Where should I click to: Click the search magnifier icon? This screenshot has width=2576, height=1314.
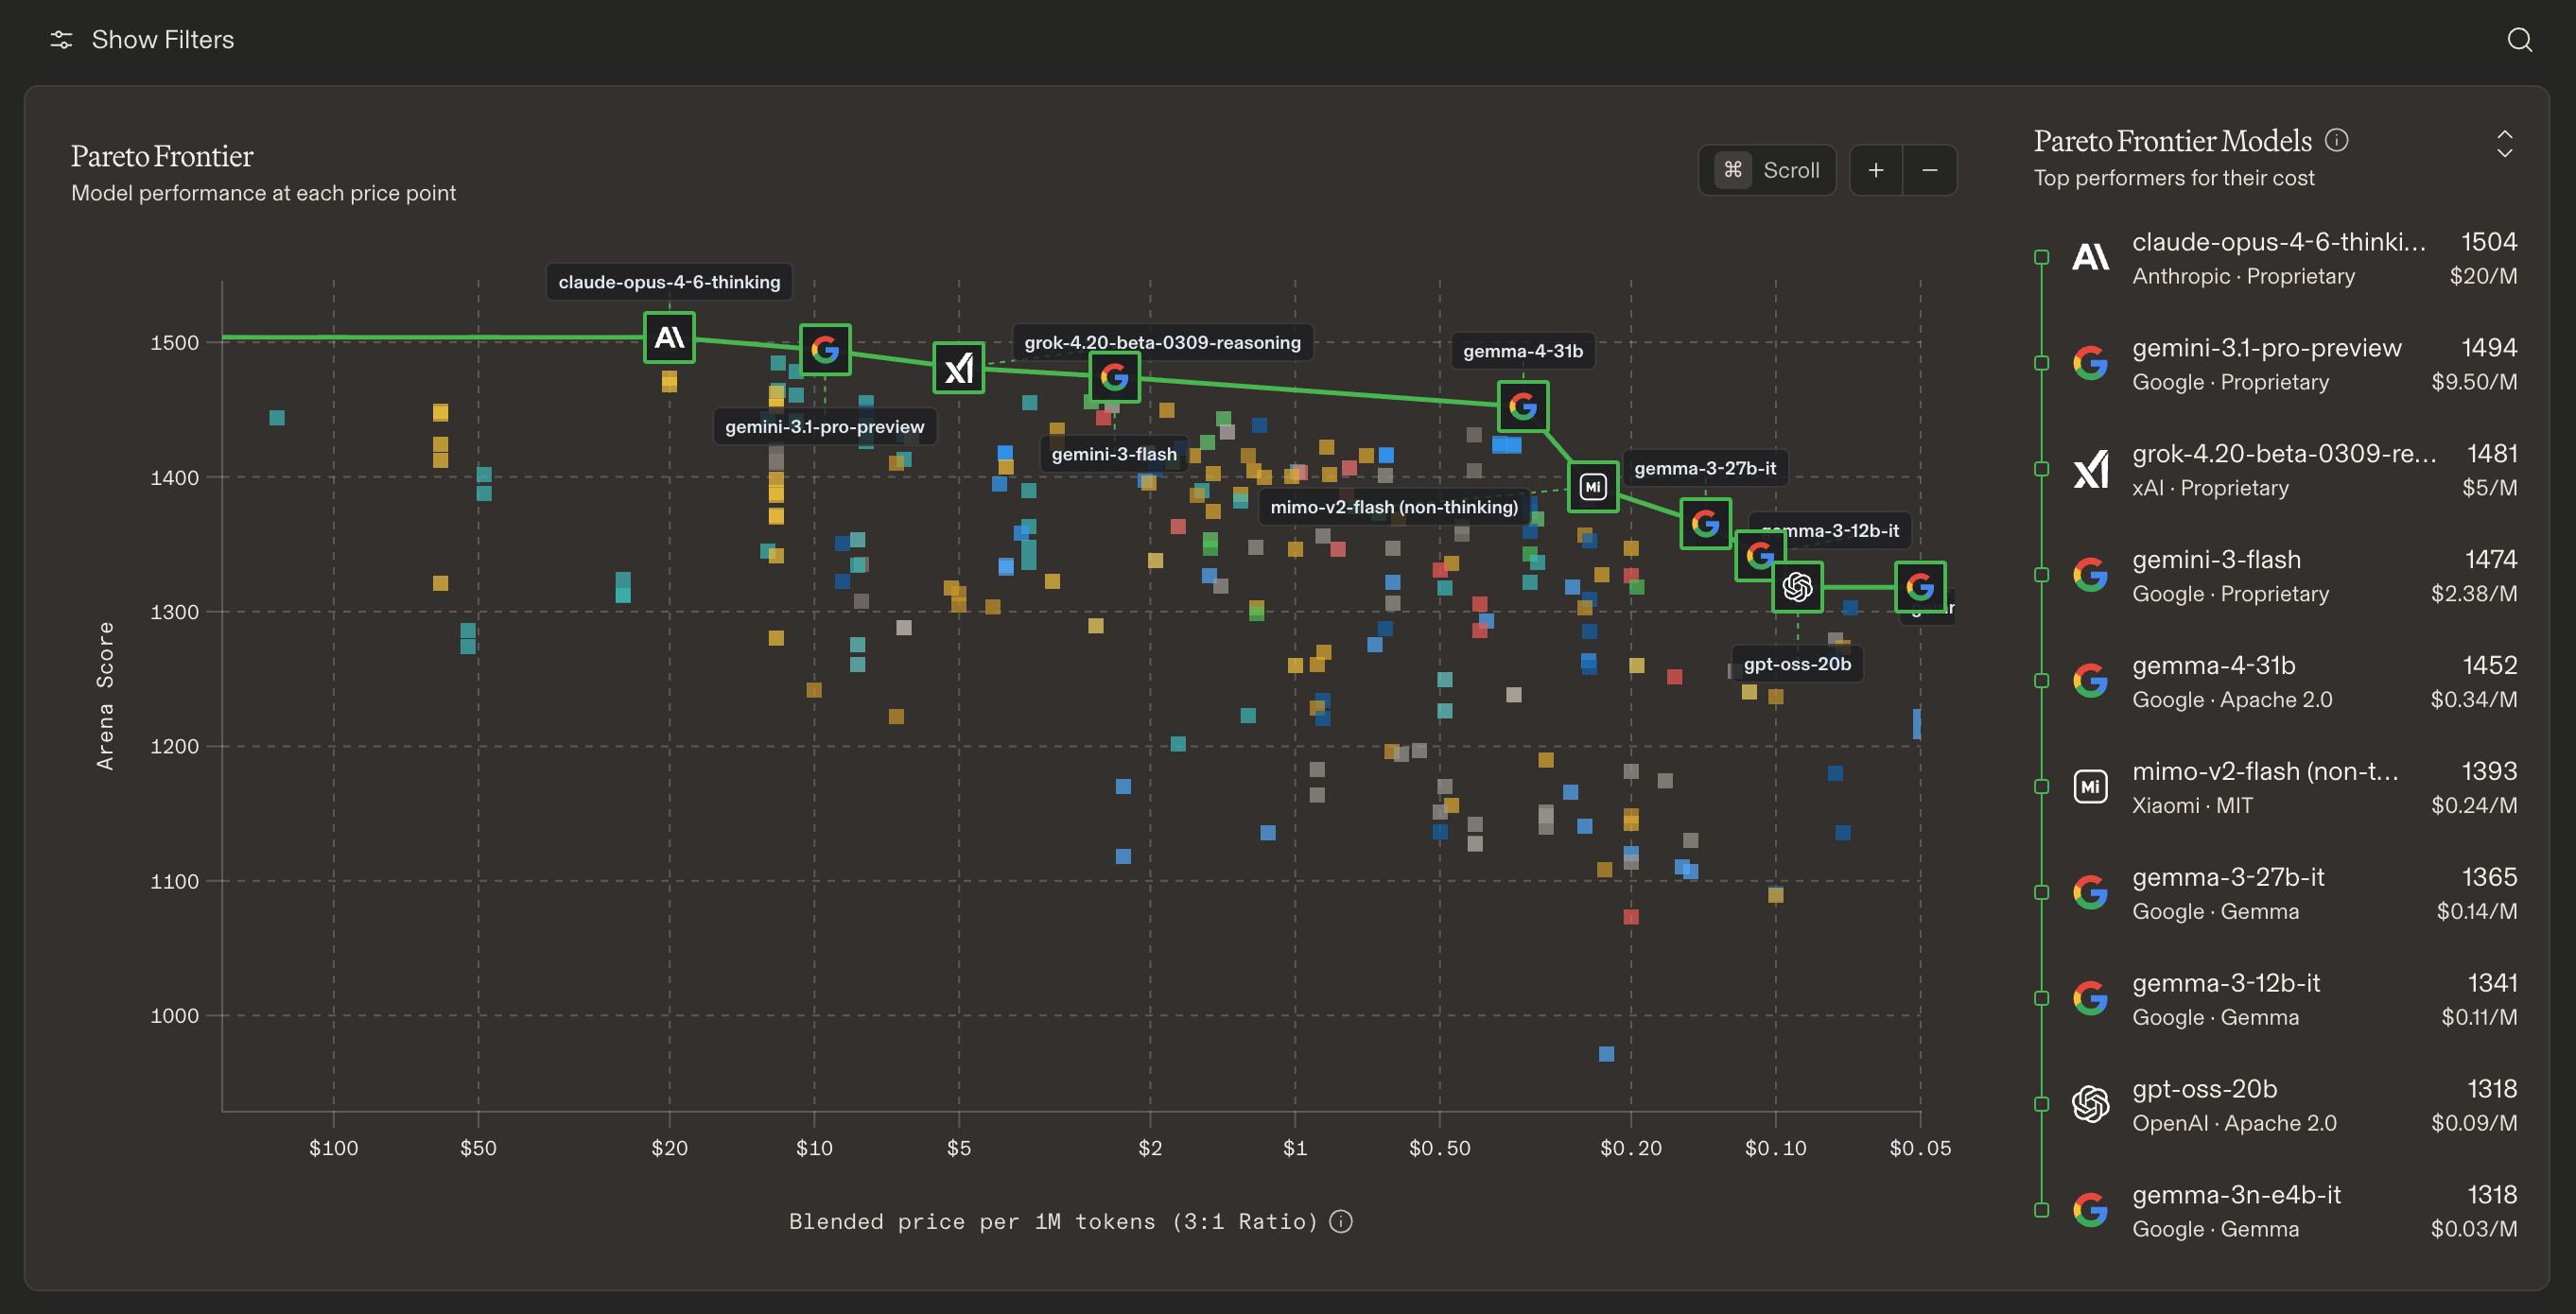coord(2519,40)
